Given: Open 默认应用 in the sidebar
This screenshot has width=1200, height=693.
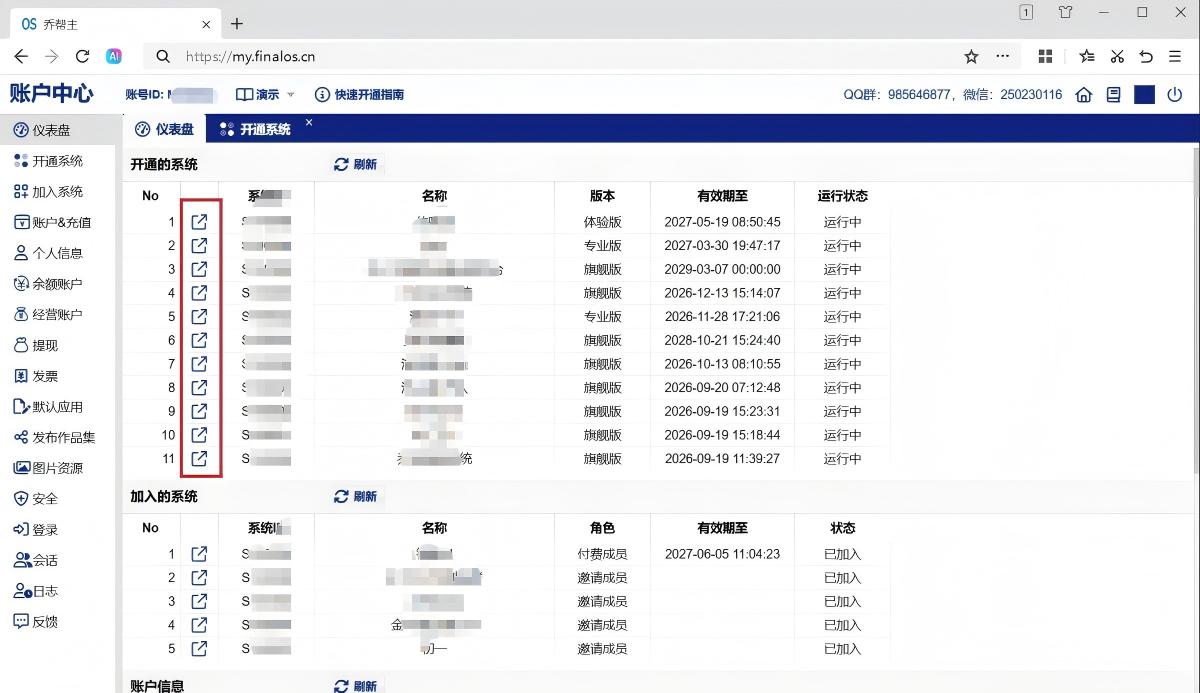Looking at the screenshot, I should [x=57, y=407].
